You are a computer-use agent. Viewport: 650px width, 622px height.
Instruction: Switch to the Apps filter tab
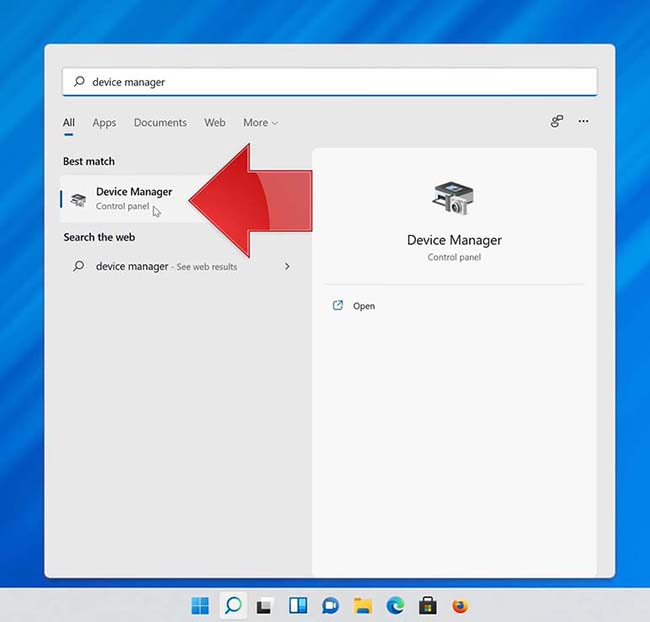[104, 123]
